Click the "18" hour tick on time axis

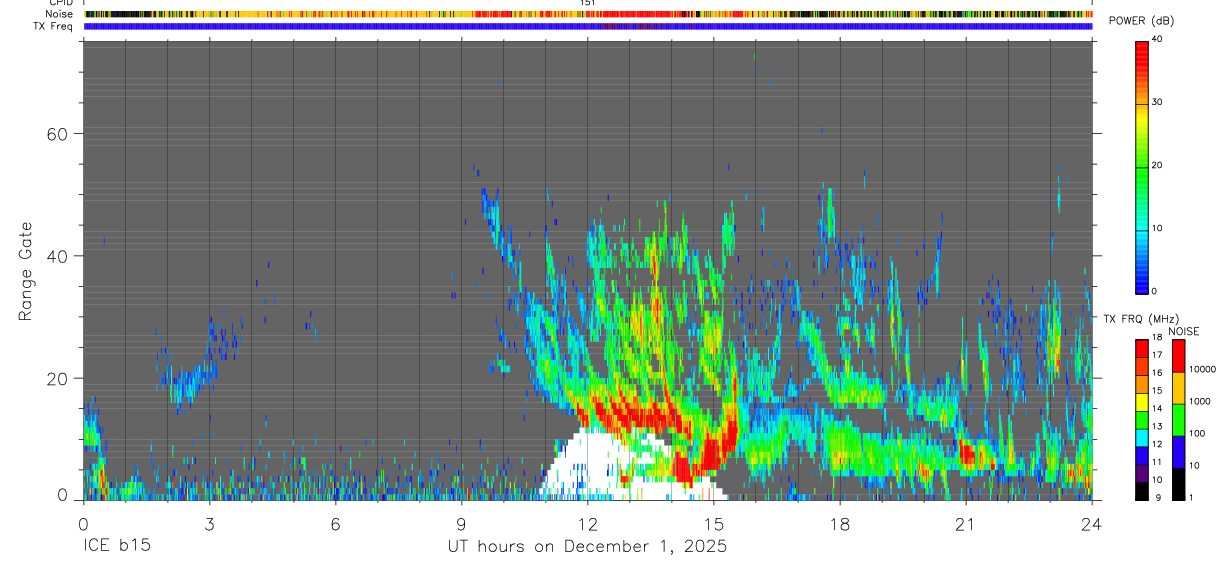pos(839,524)
